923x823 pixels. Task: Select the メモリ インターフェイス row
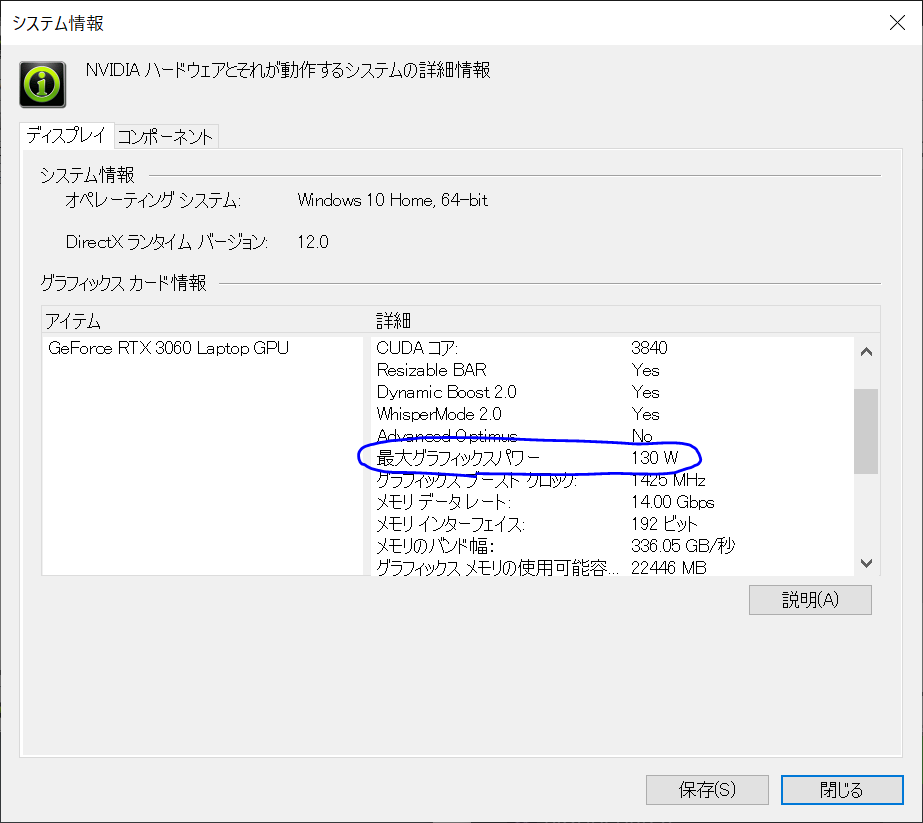click(612, 524)
